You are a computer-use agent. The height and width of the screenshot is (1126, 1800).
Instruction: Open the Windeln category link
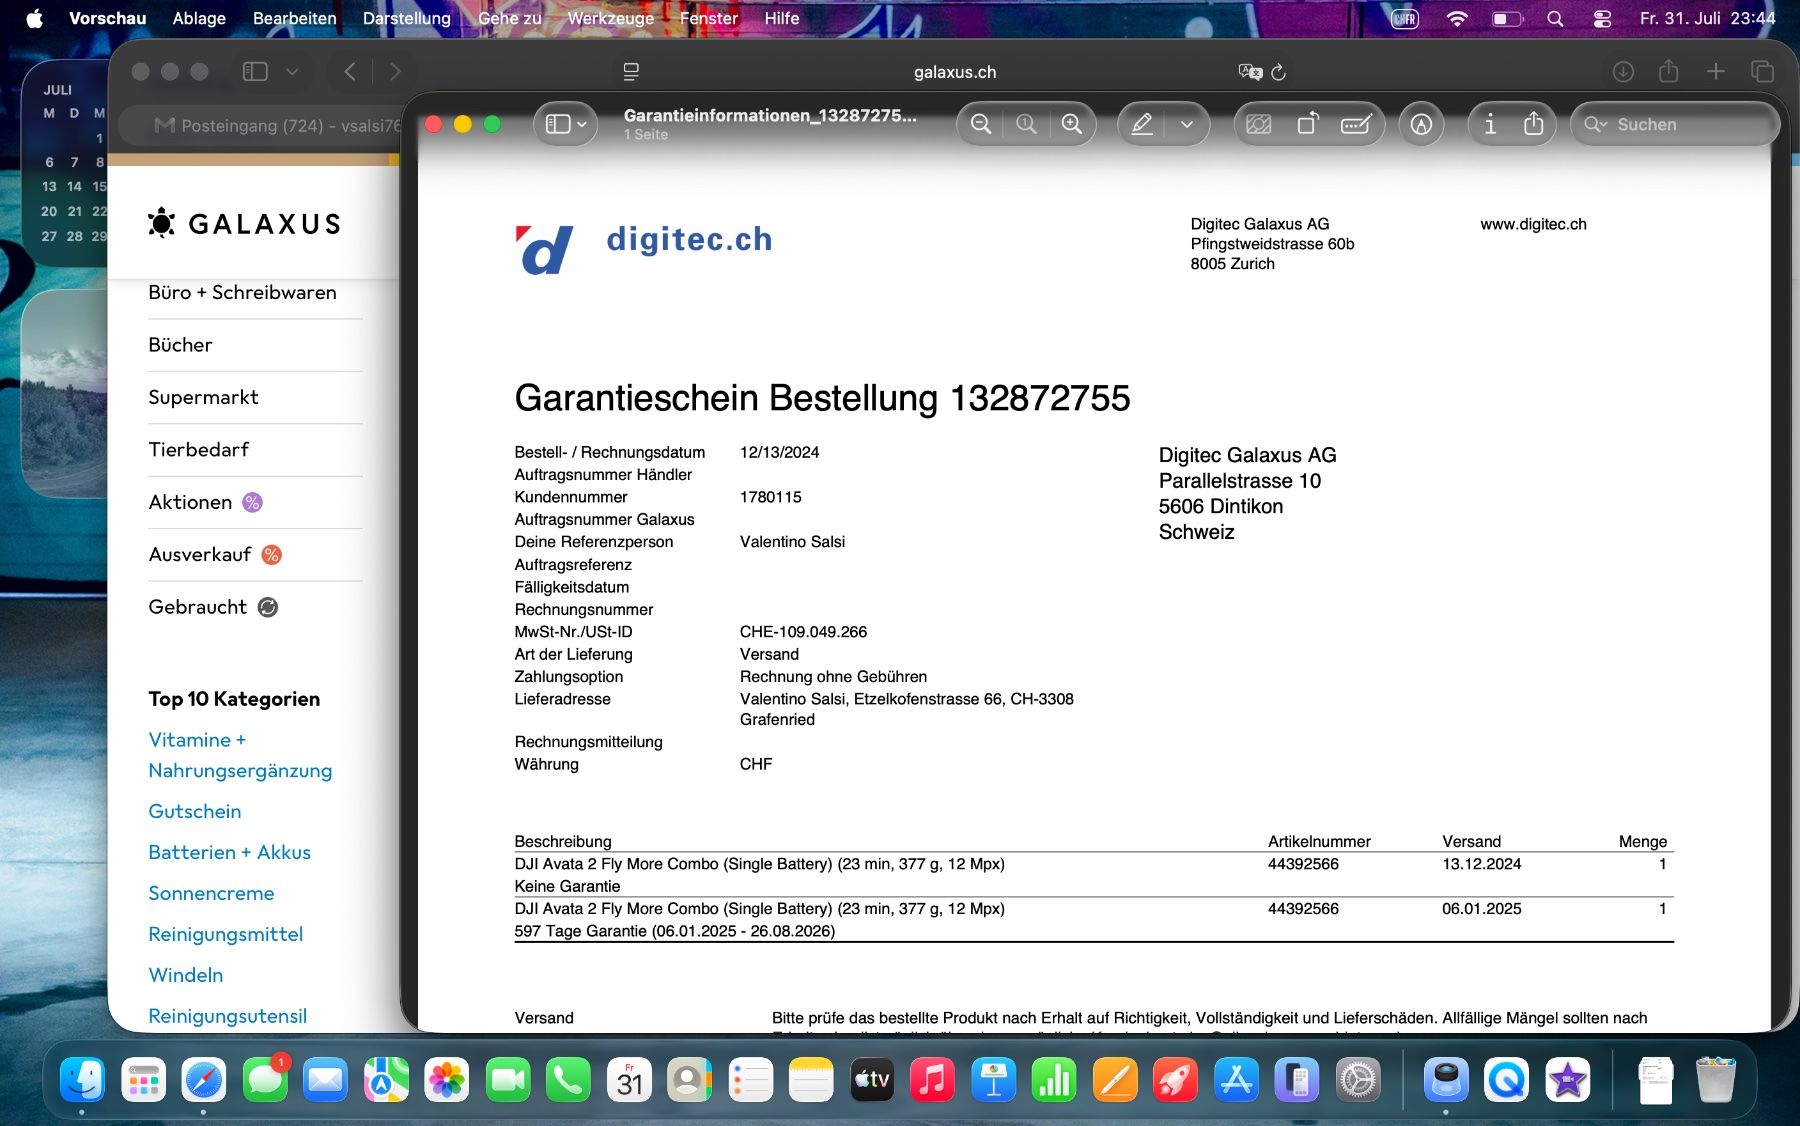(x=186, y=975)
